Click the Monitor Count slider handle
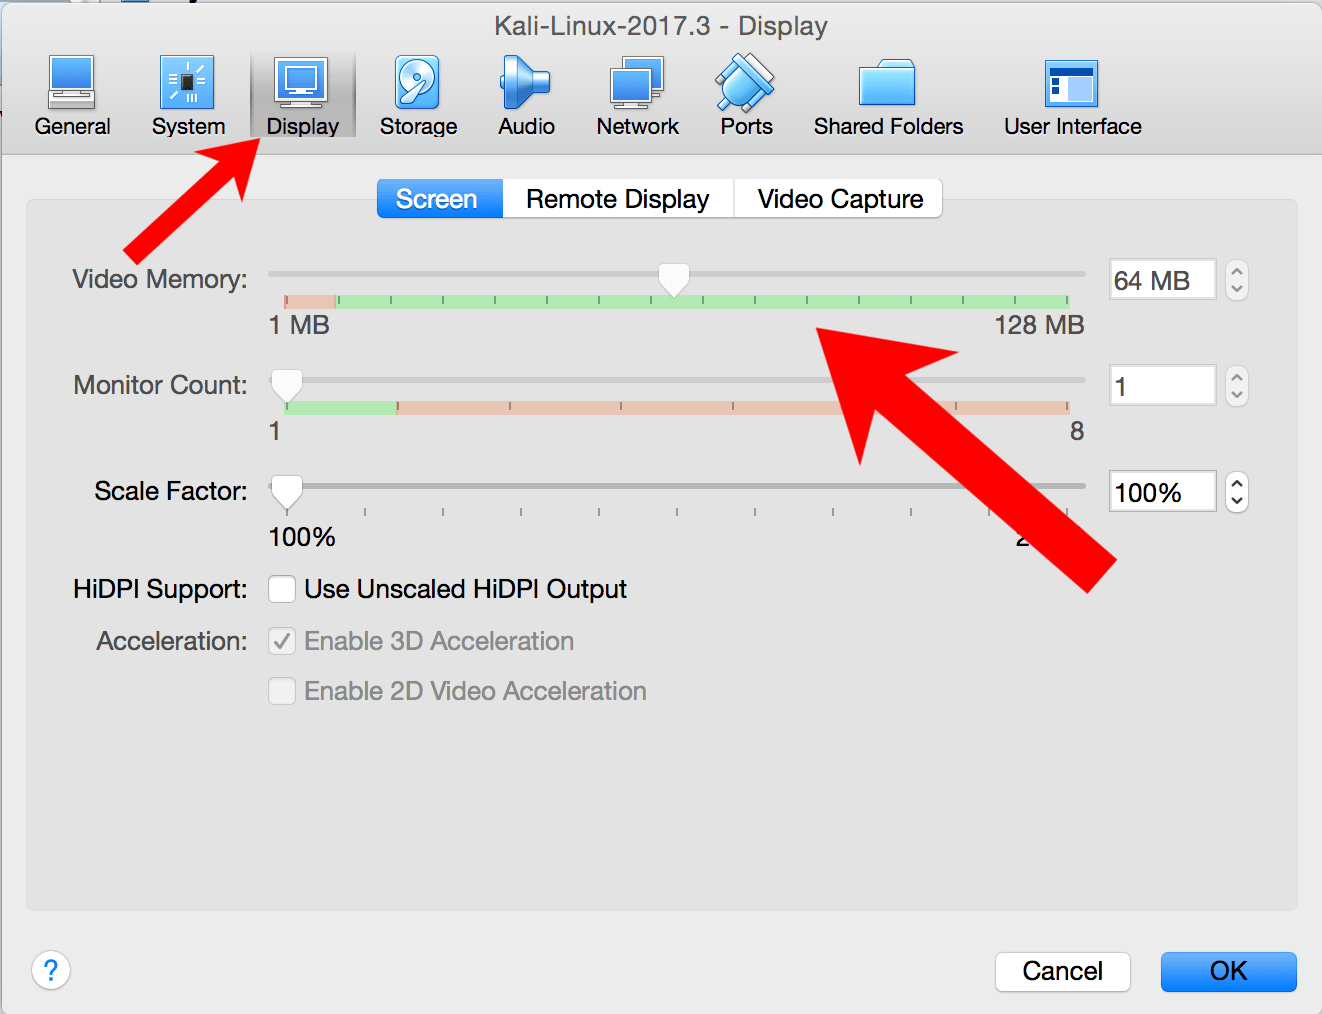The height and width of the screenshot is (1014, 1322). pyautogui.click(x=287, y=386)
